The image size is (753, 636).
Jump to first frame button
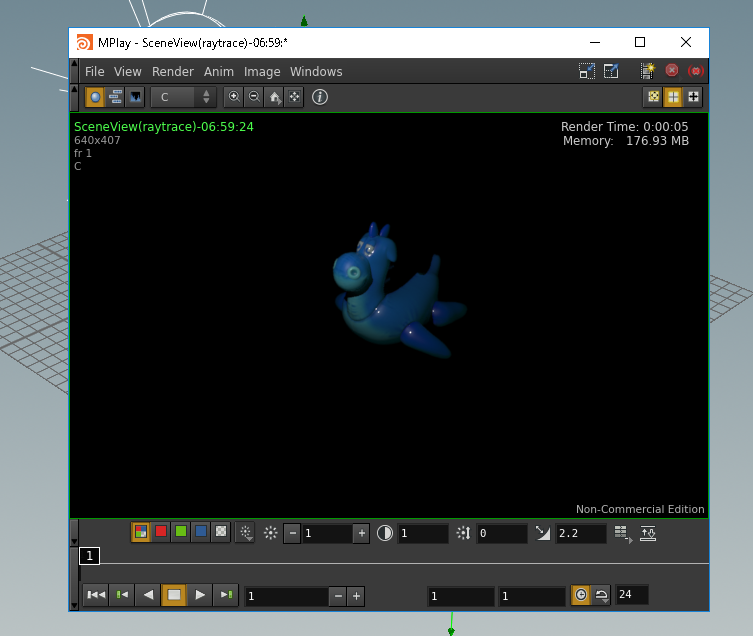click(x=96, y=595)
